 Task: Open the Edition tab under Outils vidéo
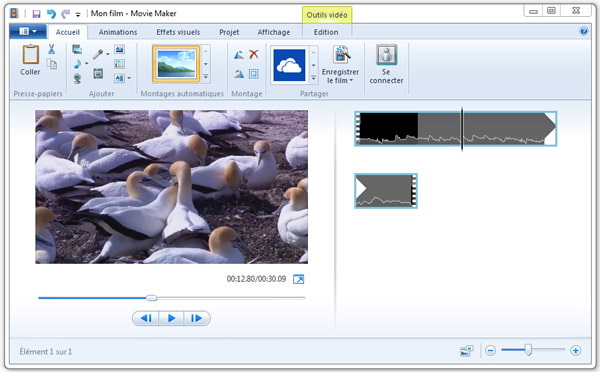[326, 32]
